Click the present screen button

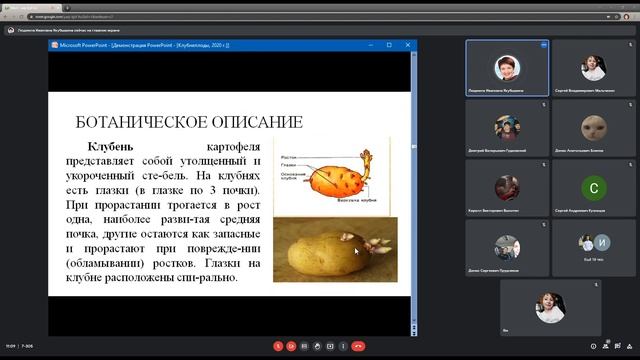tap(330, 346)
